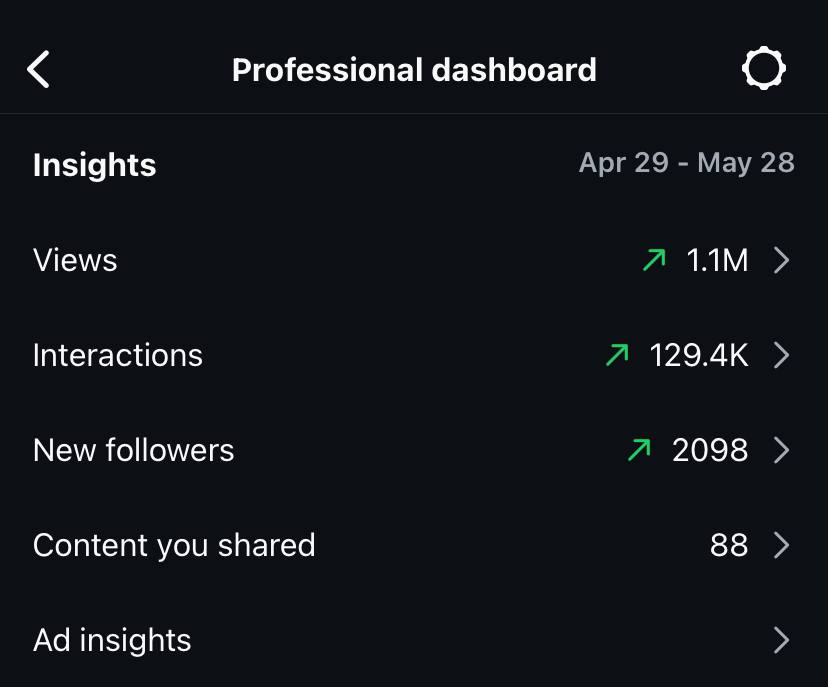Click the 2098 new followers count
Viewport: 828px width, 687px height.
click(x=710, y=450)
